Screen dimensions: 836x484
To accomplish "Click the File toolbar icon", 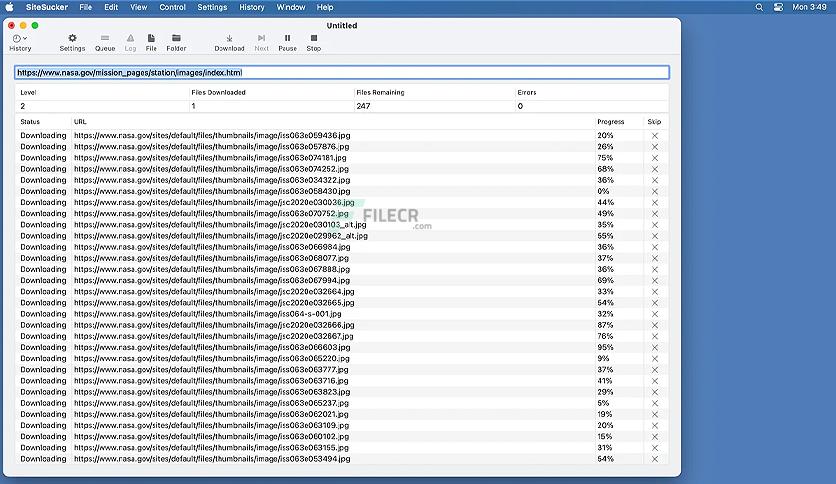I will [151, 43].
